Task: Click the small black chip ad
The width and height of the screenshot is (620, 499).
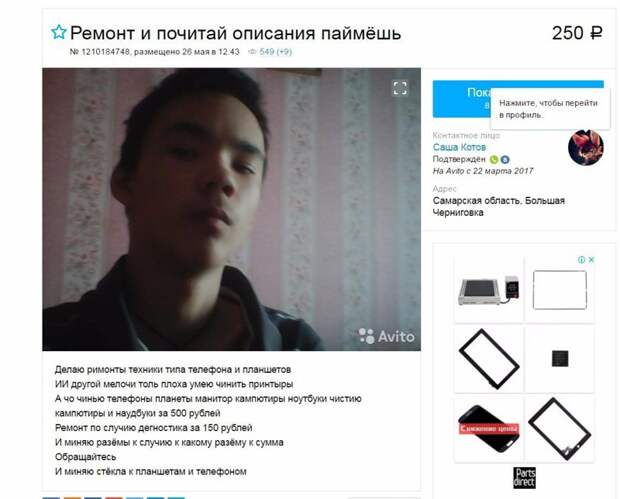Action: pyautogui.click(x=560, y=359)
